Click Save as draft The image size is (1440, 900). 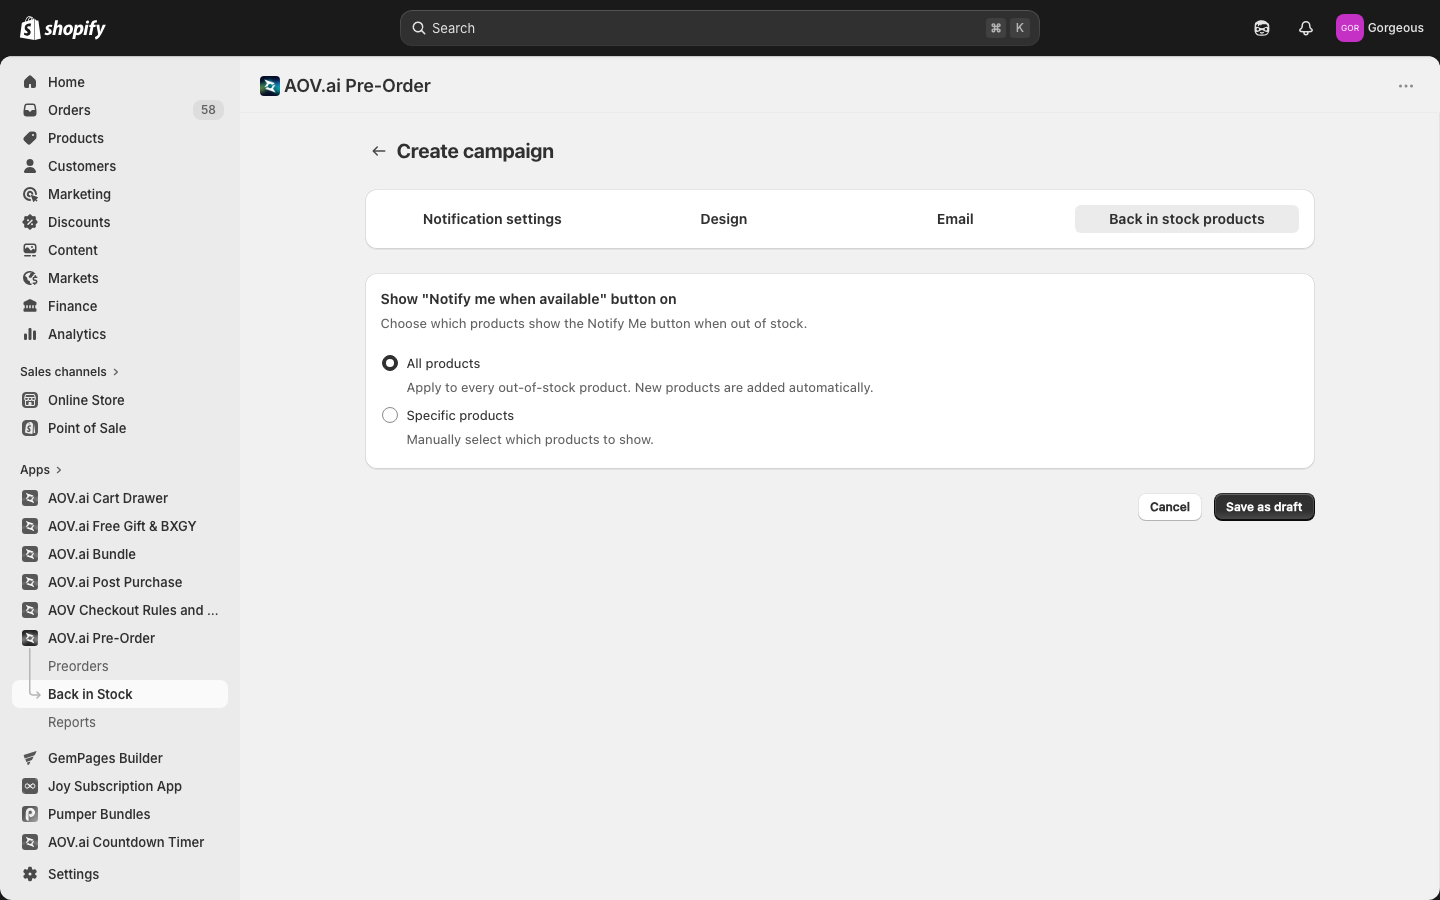point(1264,507)
